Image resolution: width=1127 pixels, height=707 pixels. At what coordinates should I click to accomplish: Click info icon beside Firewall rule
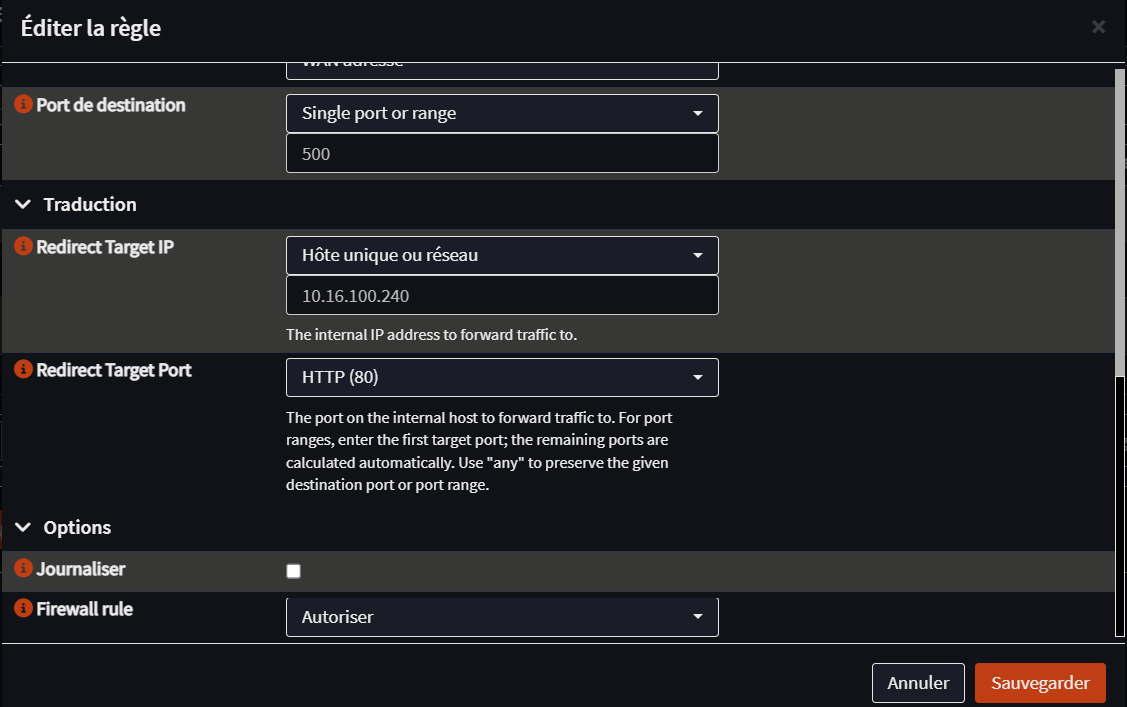[23, 609]
